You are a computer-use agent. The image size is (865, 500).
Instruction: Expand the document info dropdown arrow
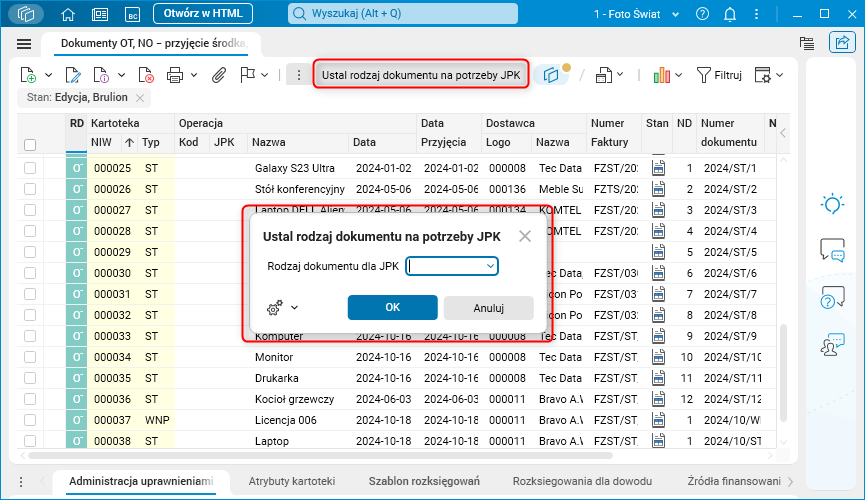[x=121, y=75]
